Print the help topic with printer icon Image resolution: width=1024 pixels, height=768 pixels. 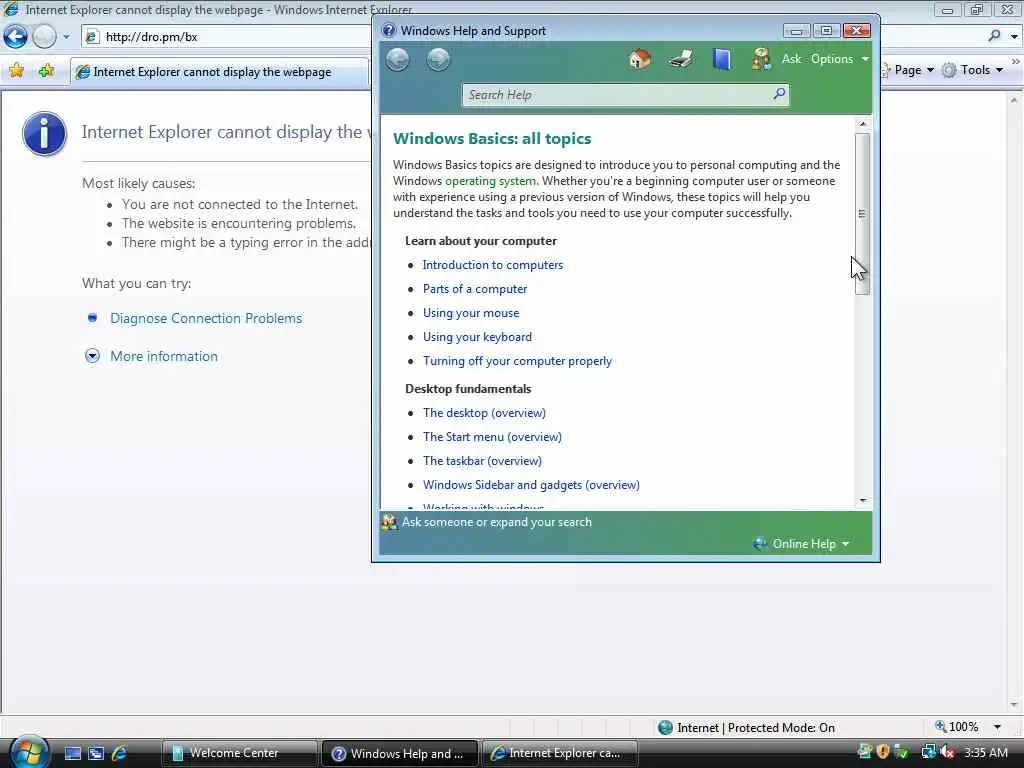(x=680, y=59)
